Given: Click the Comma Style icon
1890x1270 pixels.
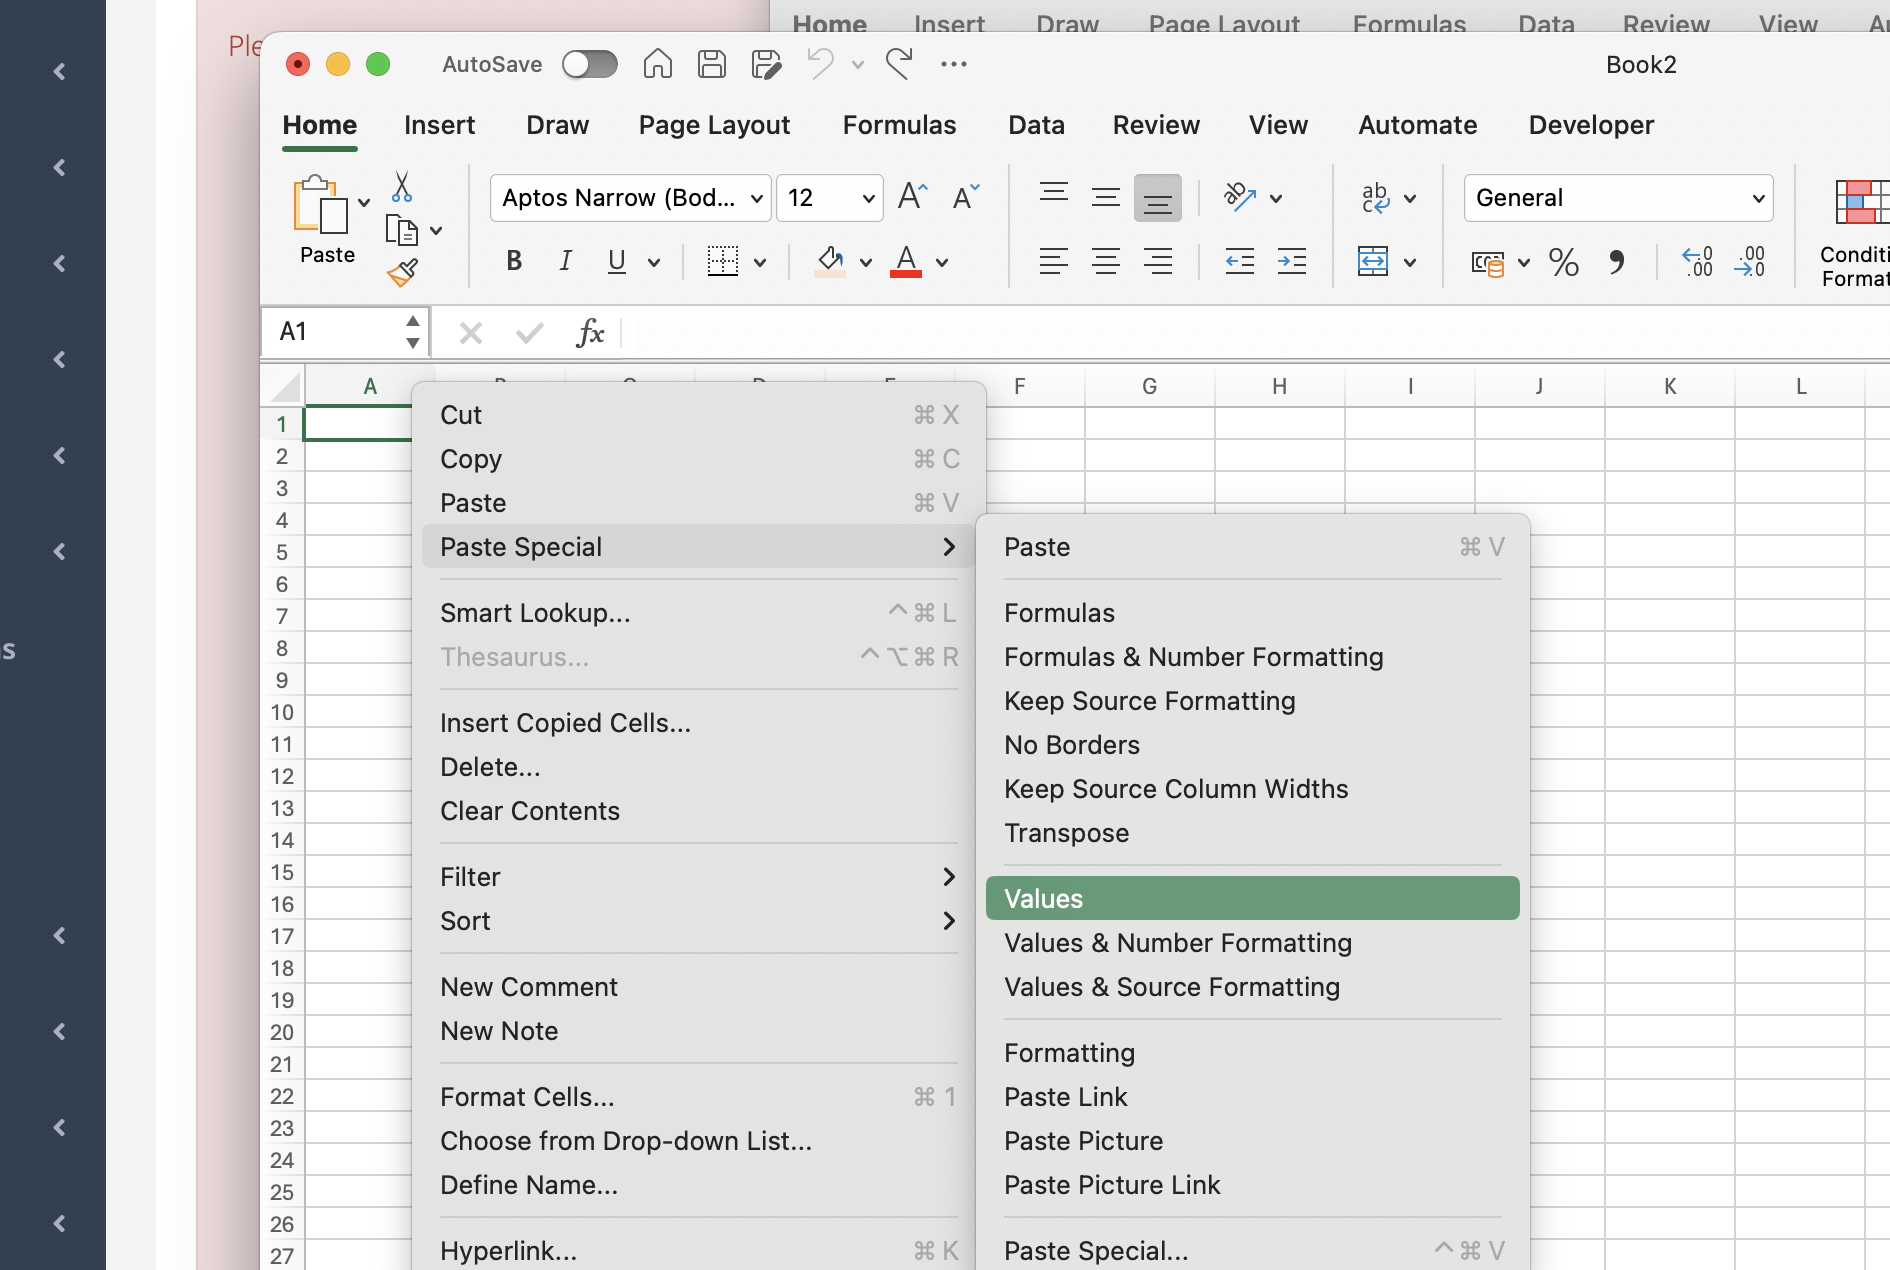Looking at the screenshot, I should tap(1616, 262).
